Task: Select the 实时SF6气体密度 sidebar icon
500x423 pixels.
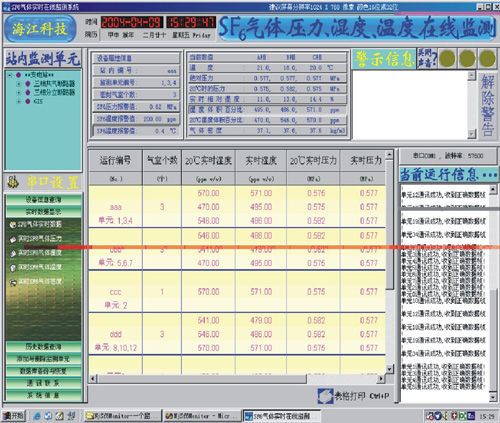Action: (x=13, y=282)
